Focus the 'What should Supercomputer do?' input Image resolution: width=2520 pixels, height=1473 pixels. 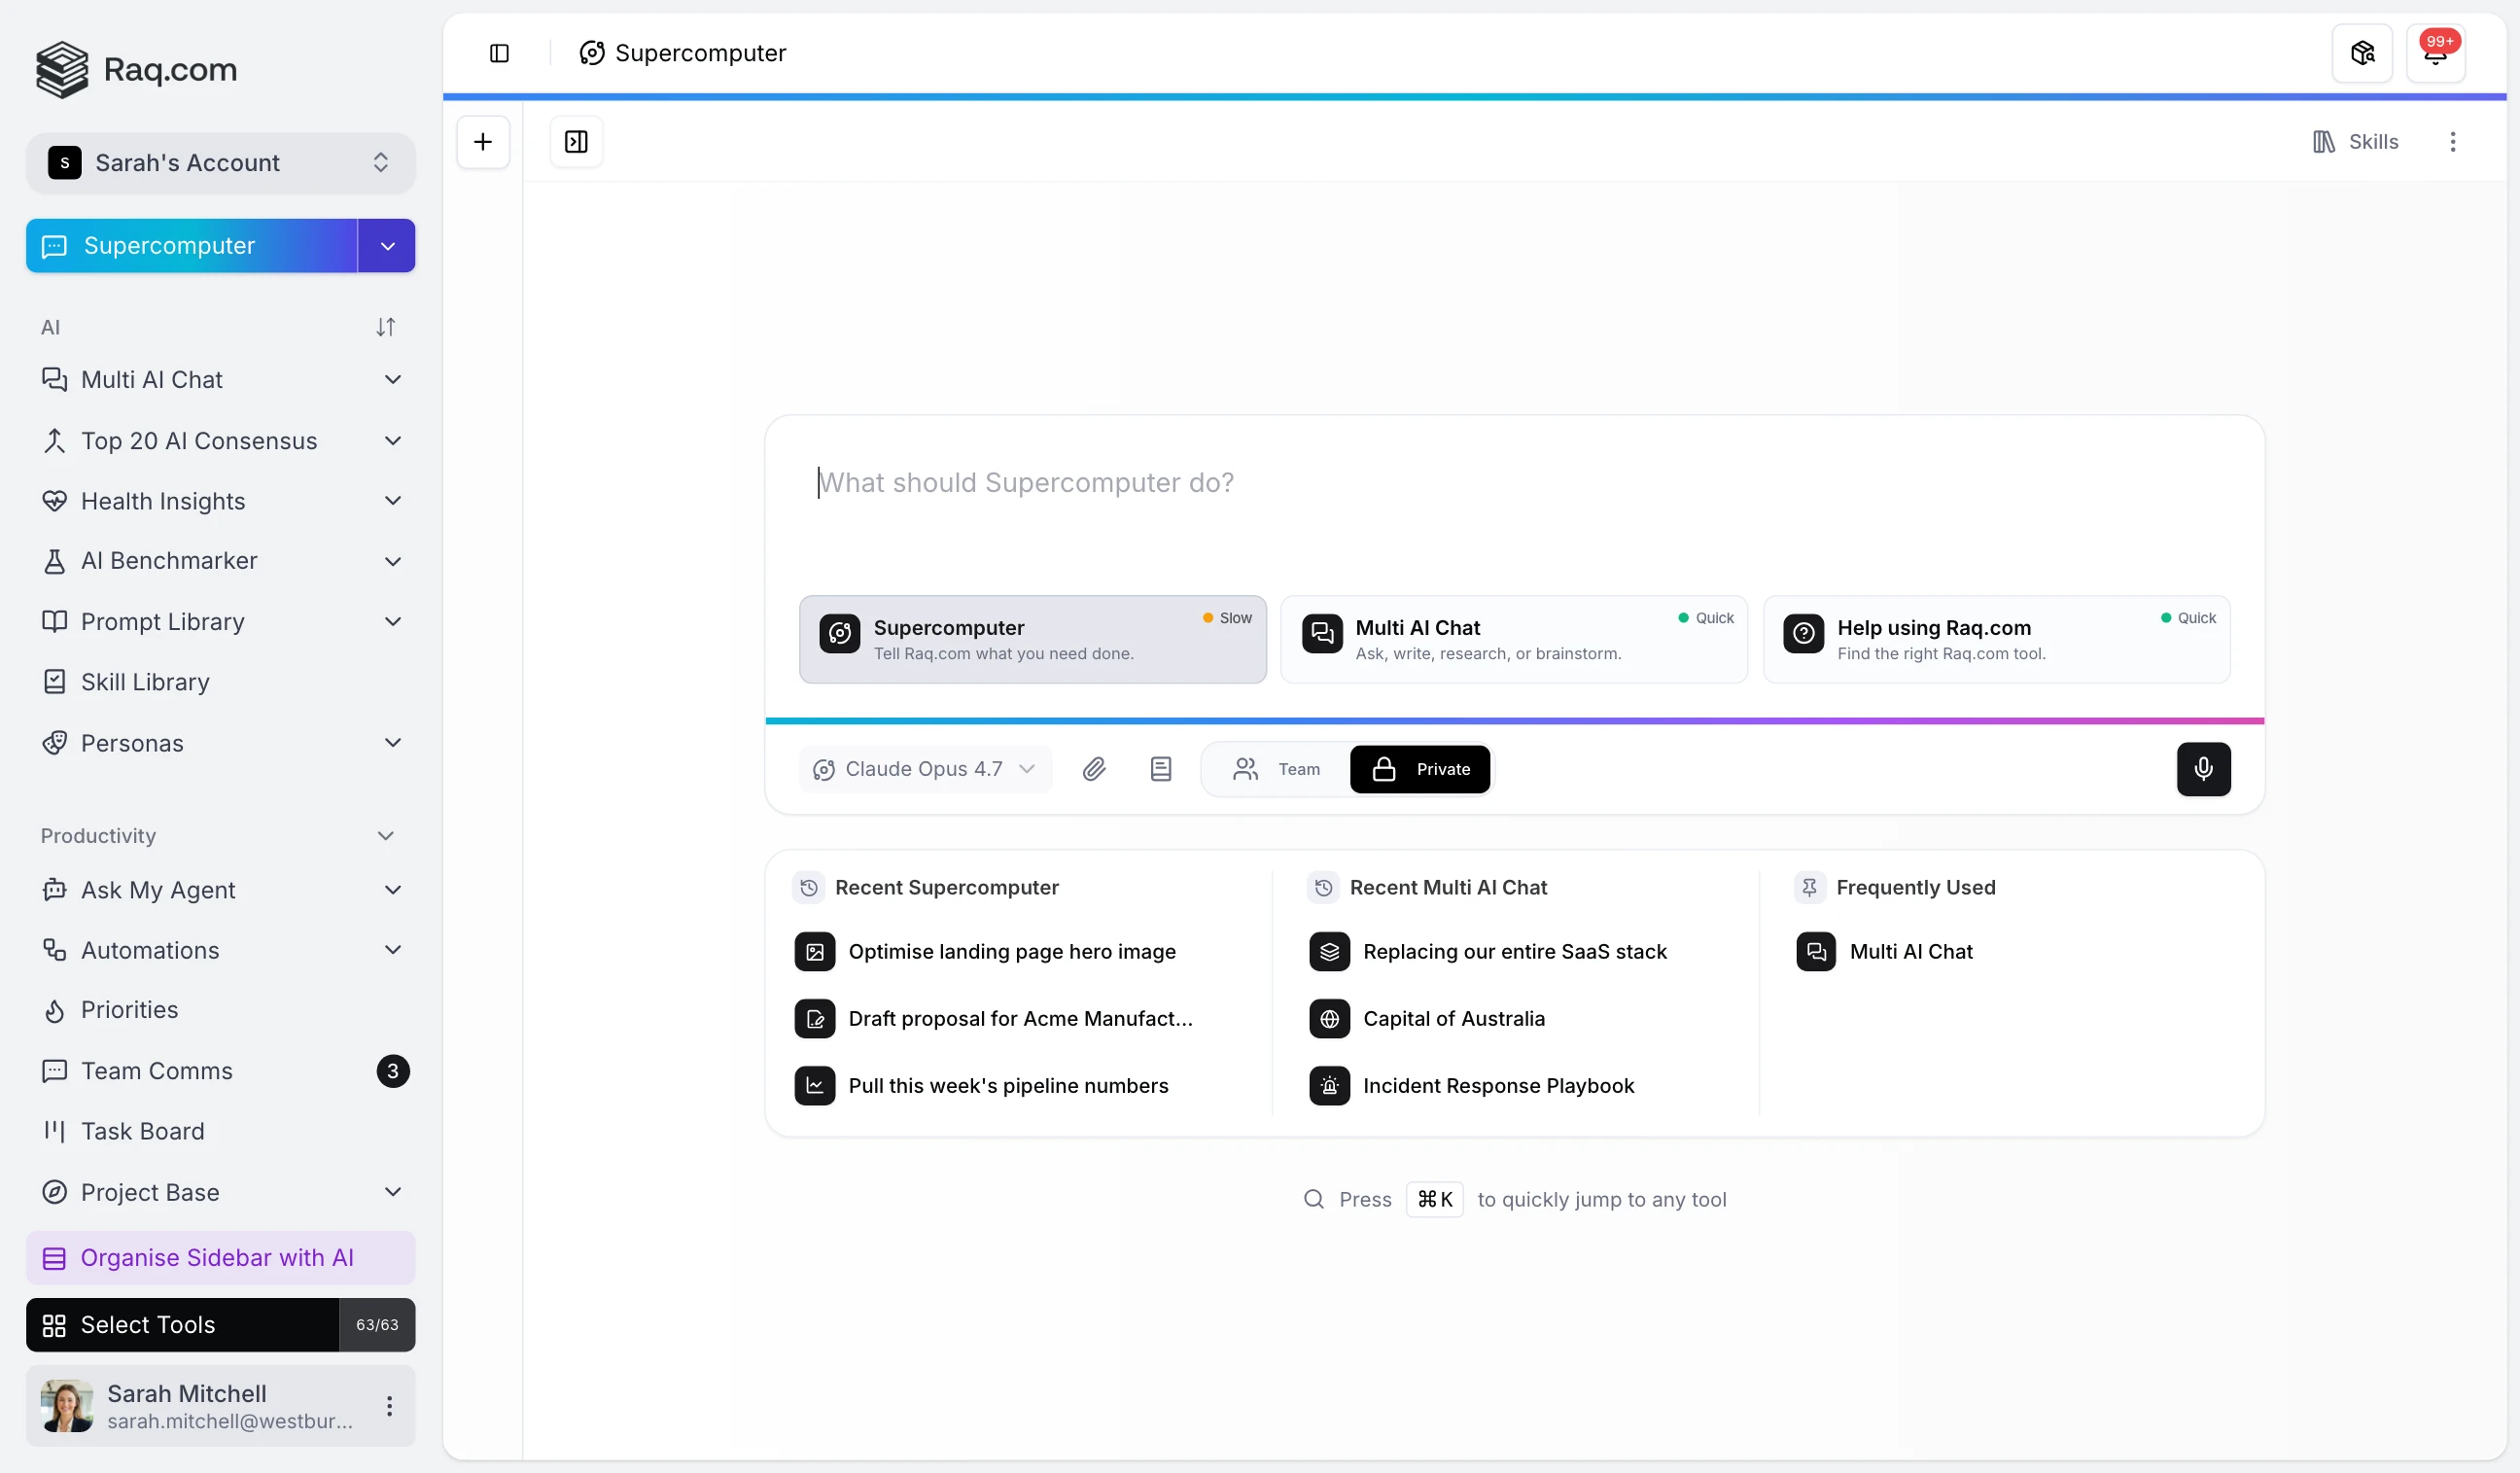coord(1514,483)
